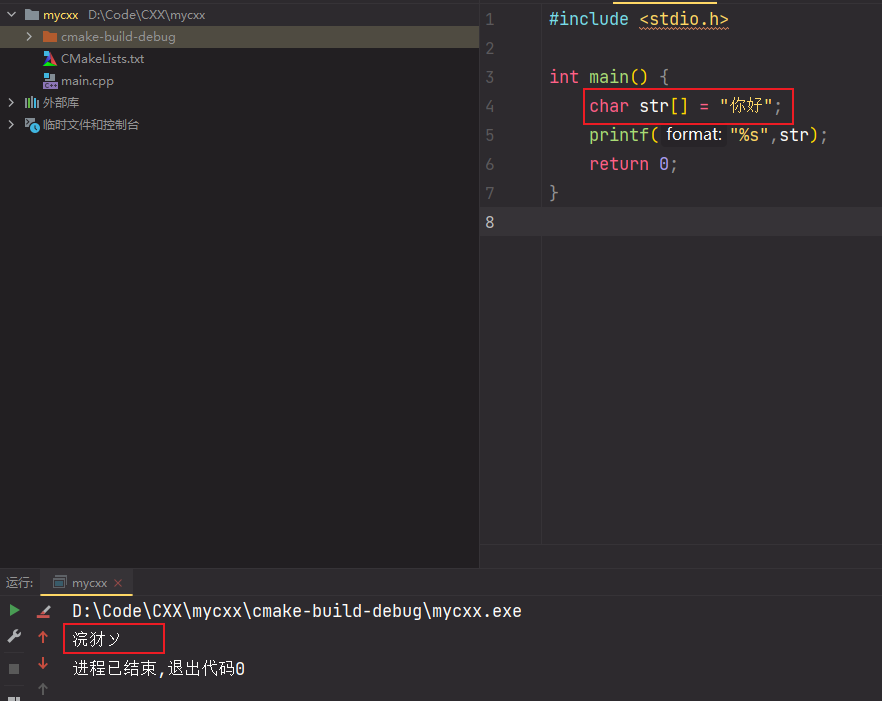Click the 进程已结束,退出代码0 message
Screen dimensions: 882x701
coord(159,668)
